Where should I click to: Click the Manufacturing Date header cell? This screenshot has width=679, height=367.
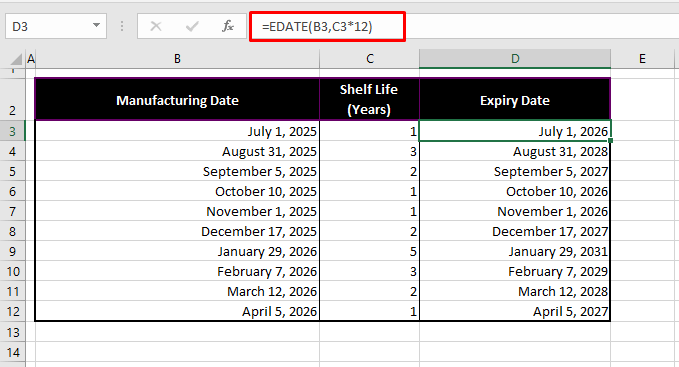click(178, 99)
